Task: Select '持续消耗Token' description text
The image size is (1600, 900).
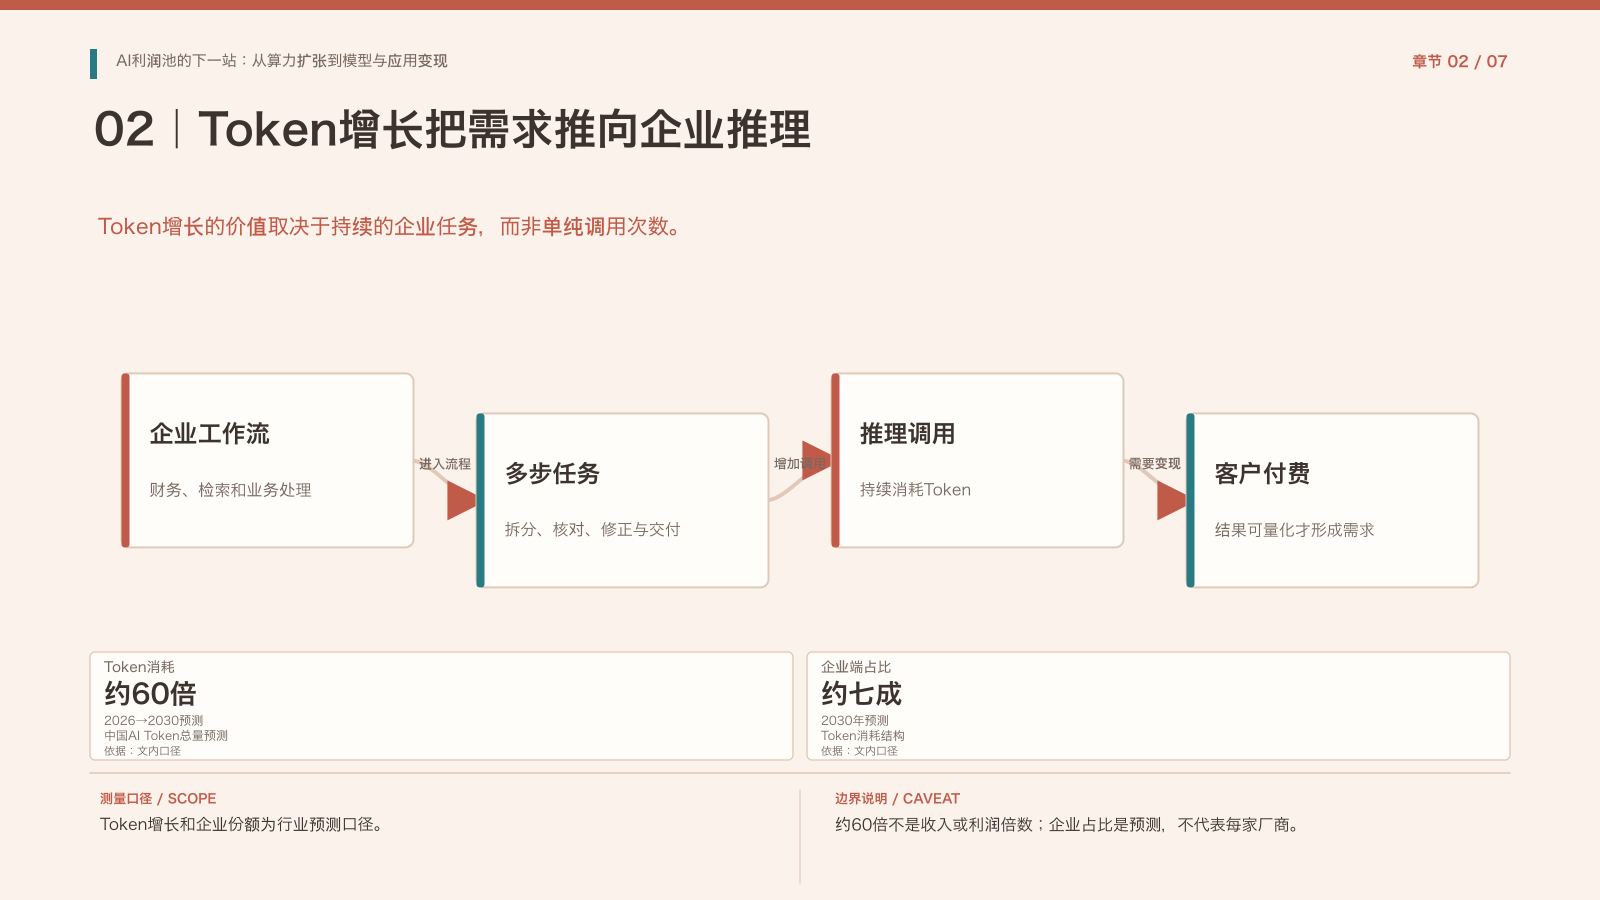Action: coord(915,490)
